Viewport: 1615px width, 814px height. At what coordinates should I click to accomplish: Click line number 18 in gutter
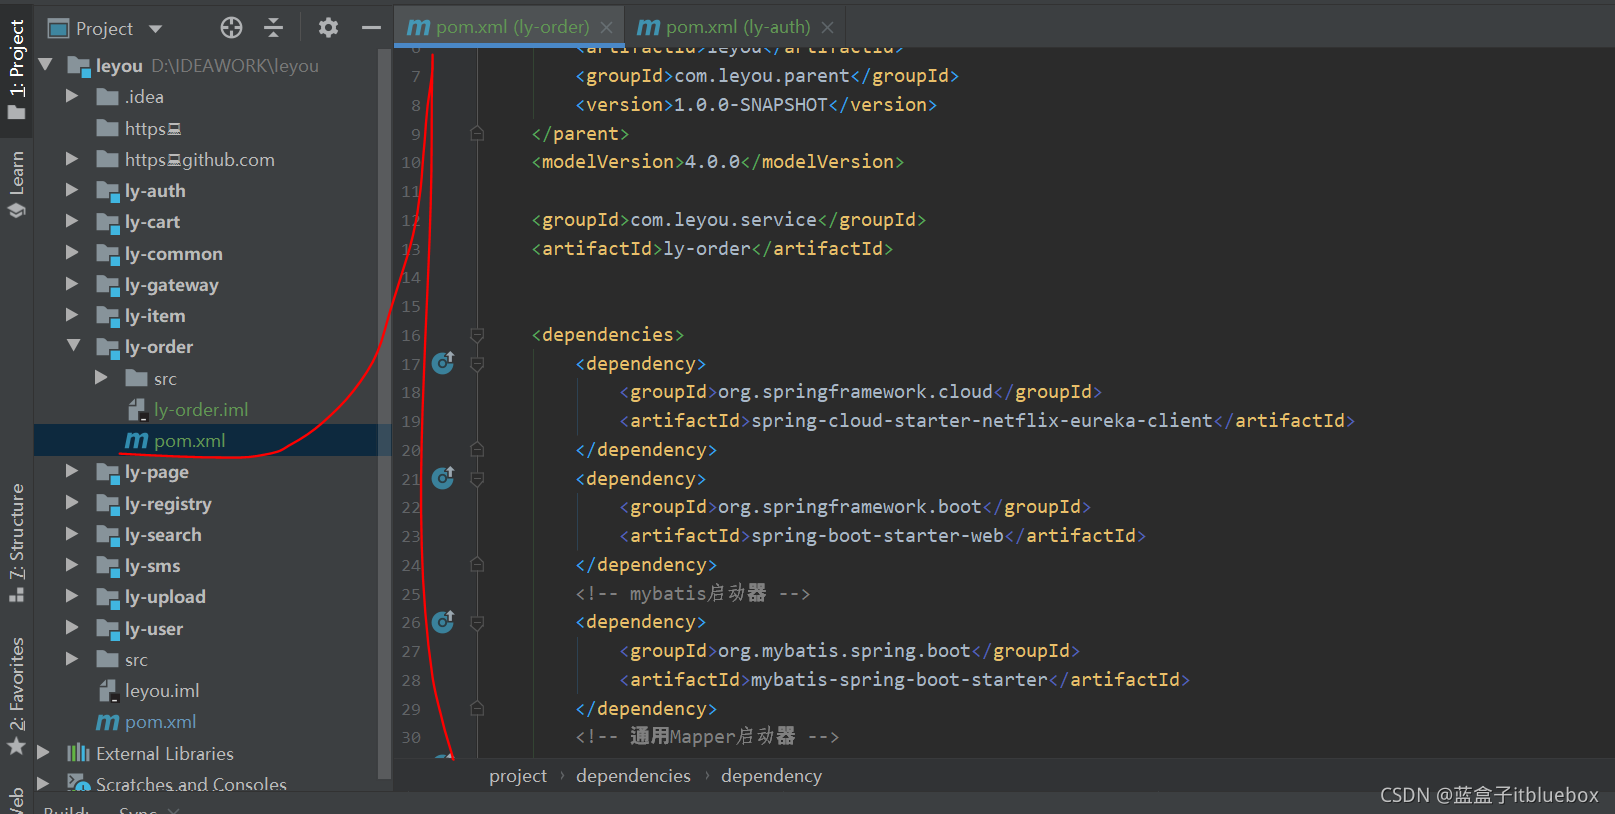point(411,392)
